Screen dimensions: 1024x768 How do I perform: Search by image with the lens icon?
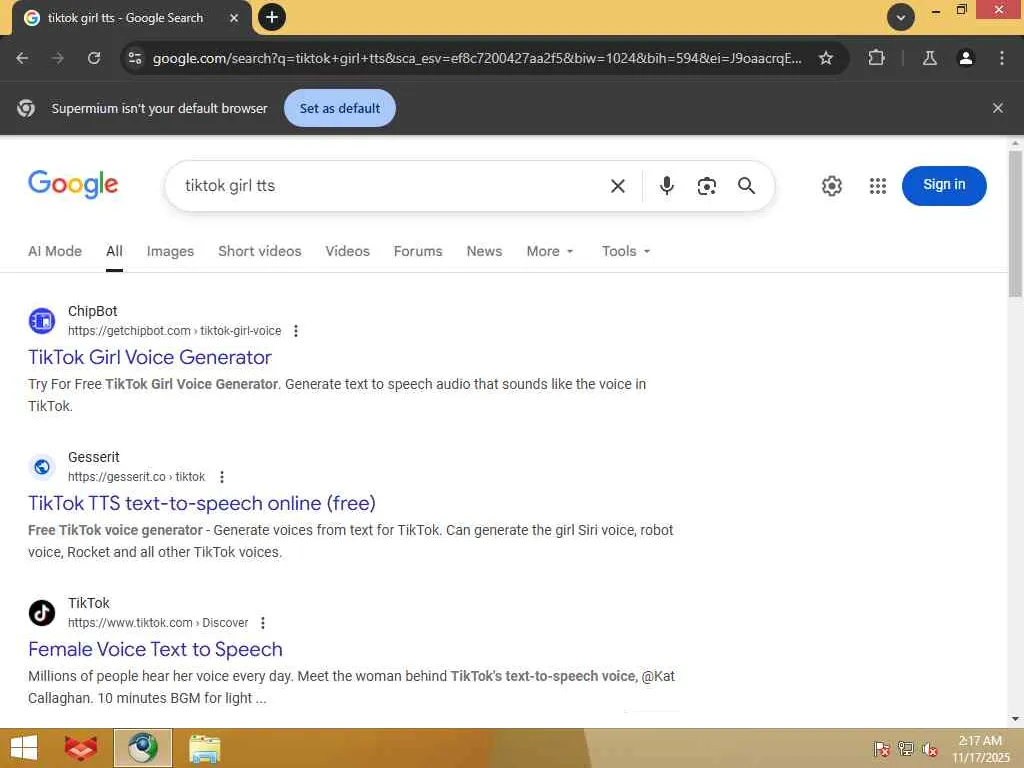[x=707, y=186]
